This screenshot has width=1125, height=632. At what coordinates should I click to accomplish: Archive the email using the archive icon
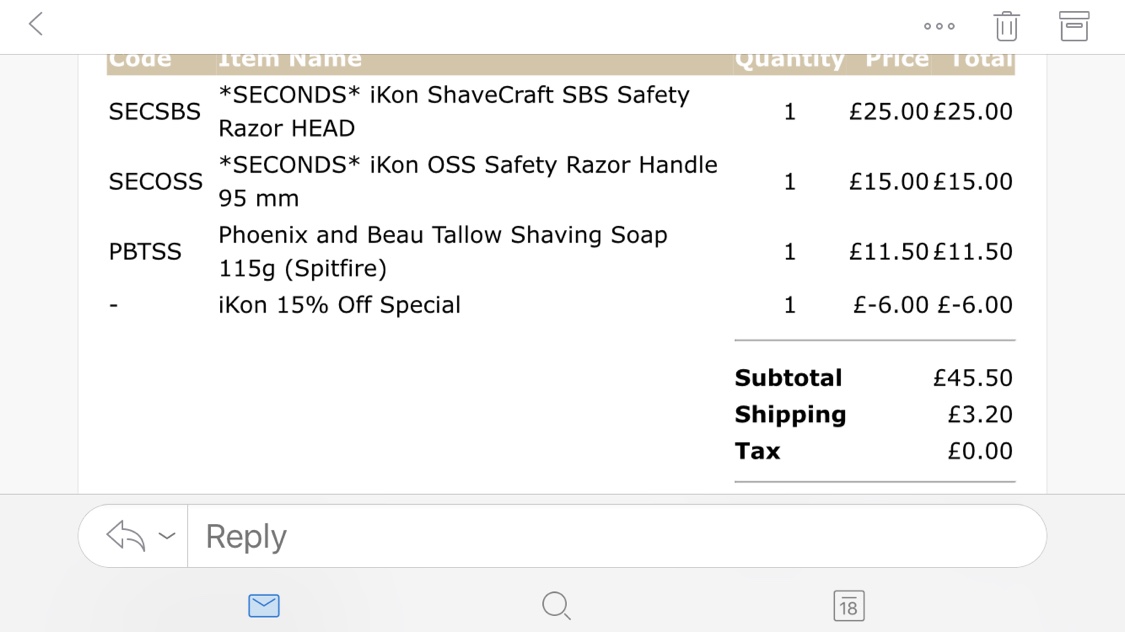click(1074, 26)
